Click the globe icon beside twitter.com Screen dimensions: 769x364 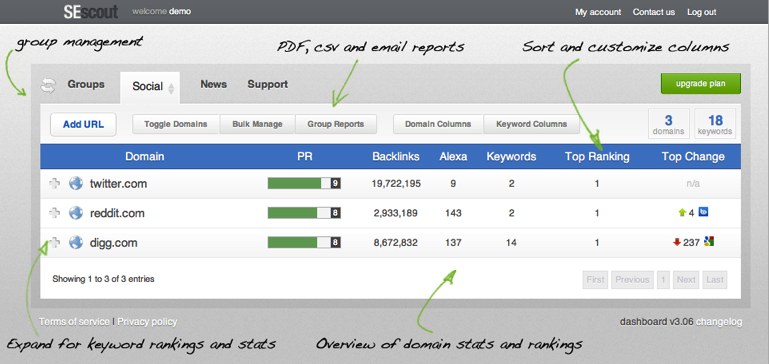pos(76,183)
